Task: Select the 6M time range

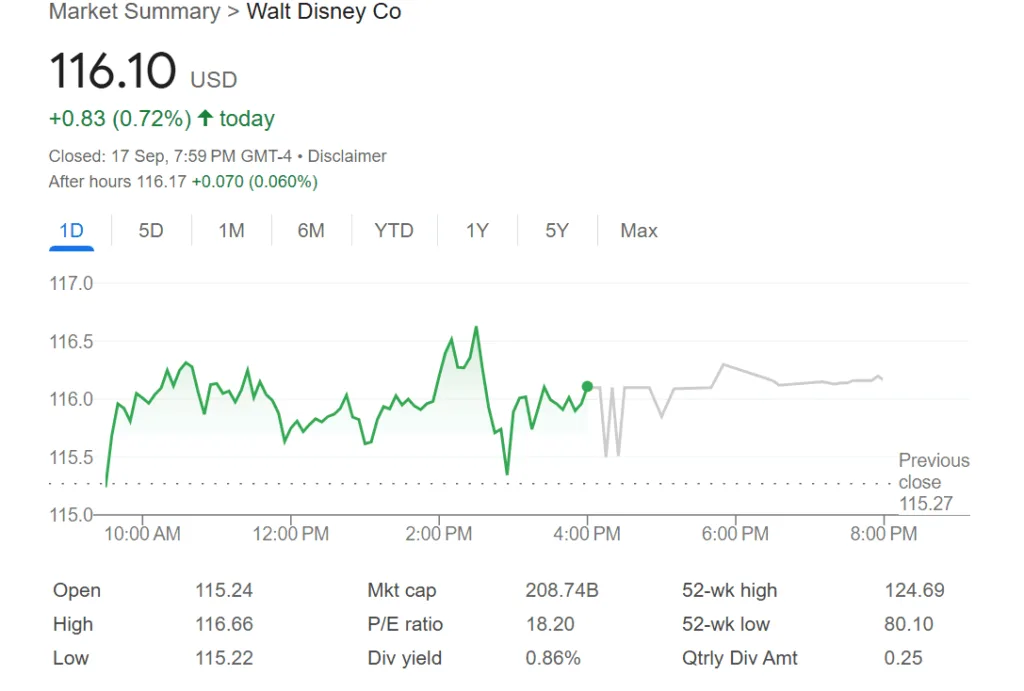Action: coord(311,230)
